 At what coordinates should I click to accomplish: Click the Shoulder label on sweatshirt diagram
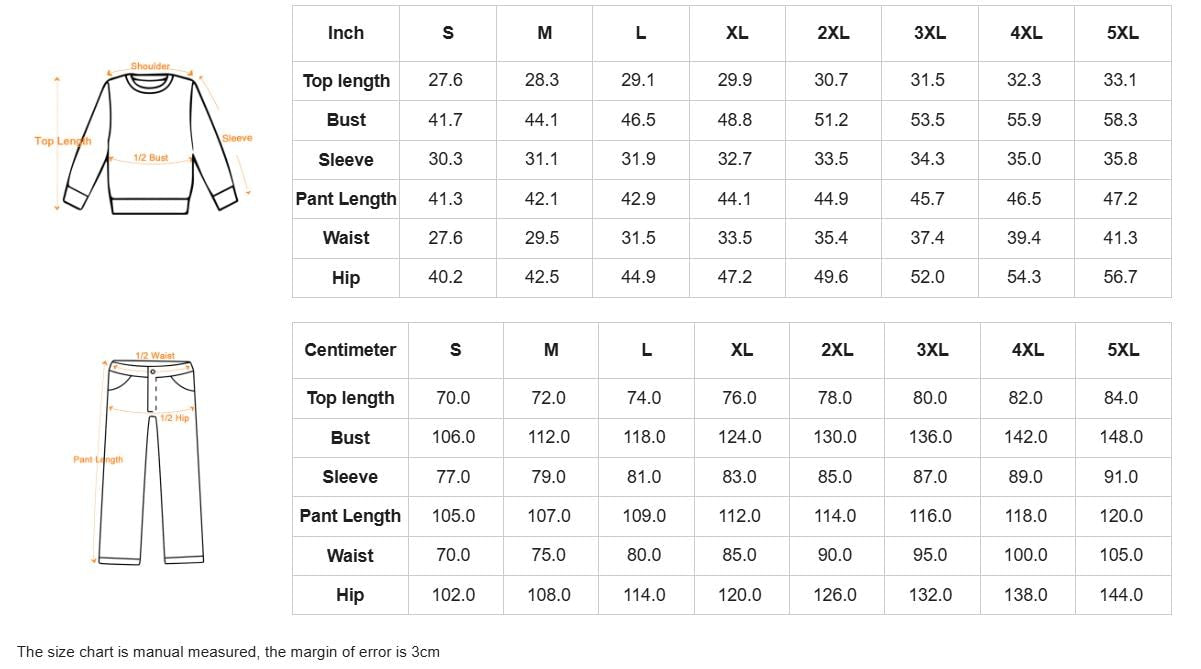[x=150, y=66]
